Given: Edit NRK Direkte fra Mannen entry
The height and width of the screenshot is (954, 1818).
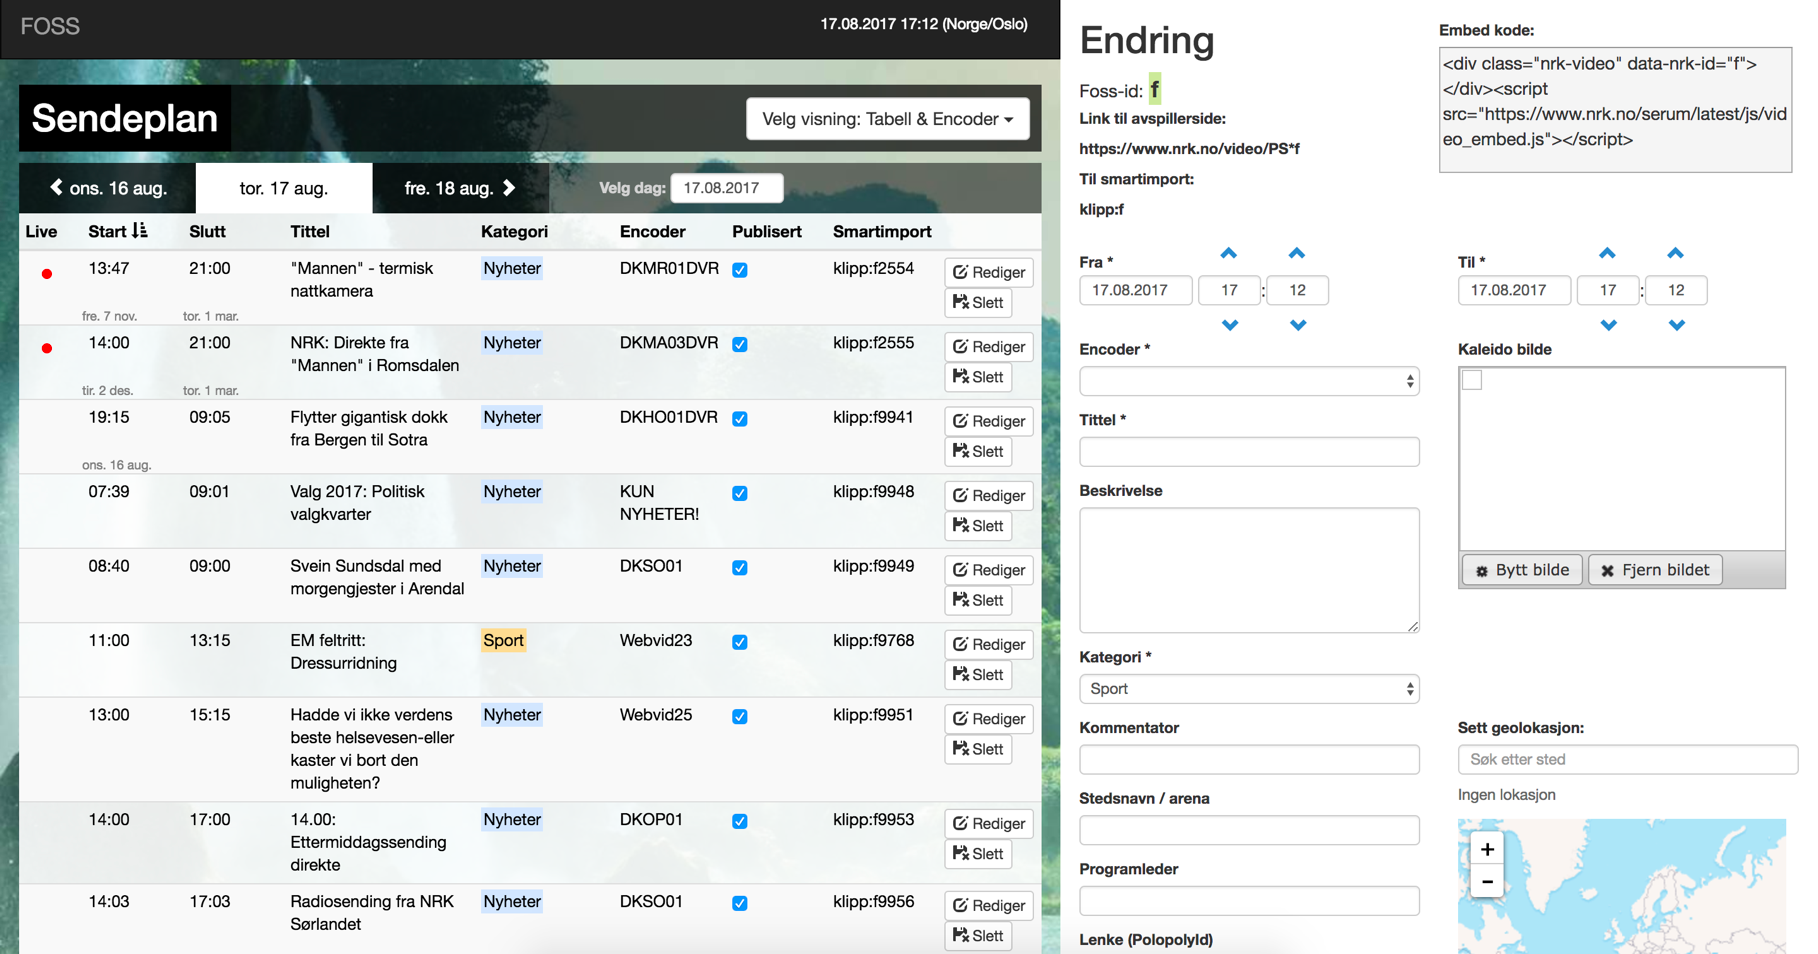Looking at the screenshot, I should point(989,346).
